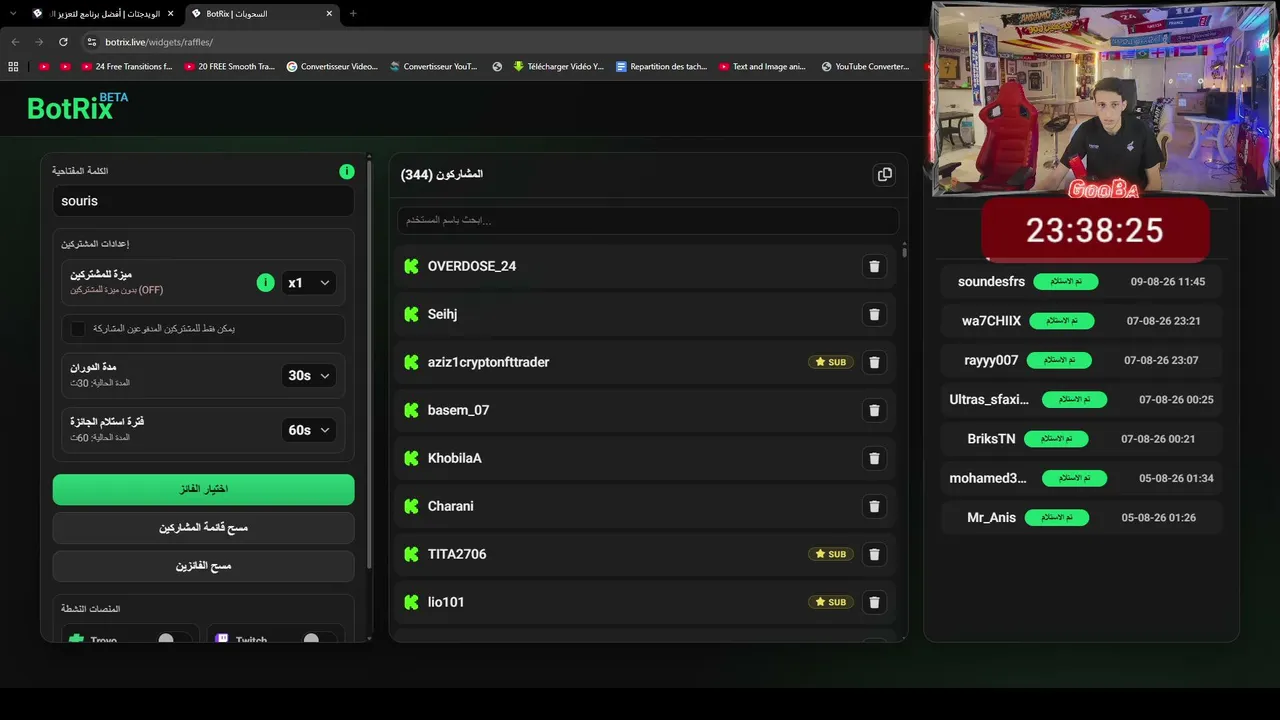Click مسح قائمة المشاركين button
The width and height of the screenshot is (1280, 720).
(x=204, y=527)
